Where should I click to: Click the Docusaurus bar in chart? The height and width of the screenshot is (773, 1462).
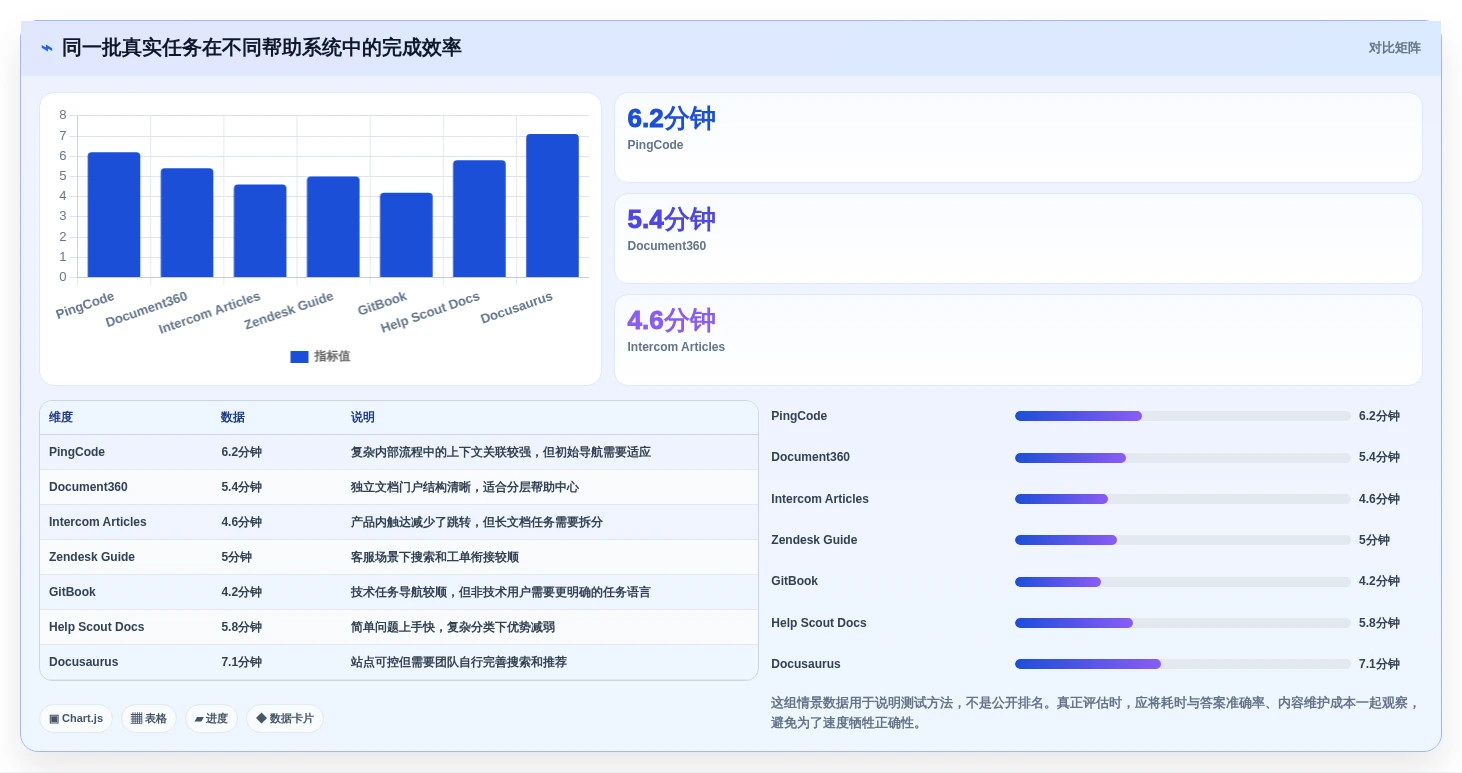pos(552,205)
